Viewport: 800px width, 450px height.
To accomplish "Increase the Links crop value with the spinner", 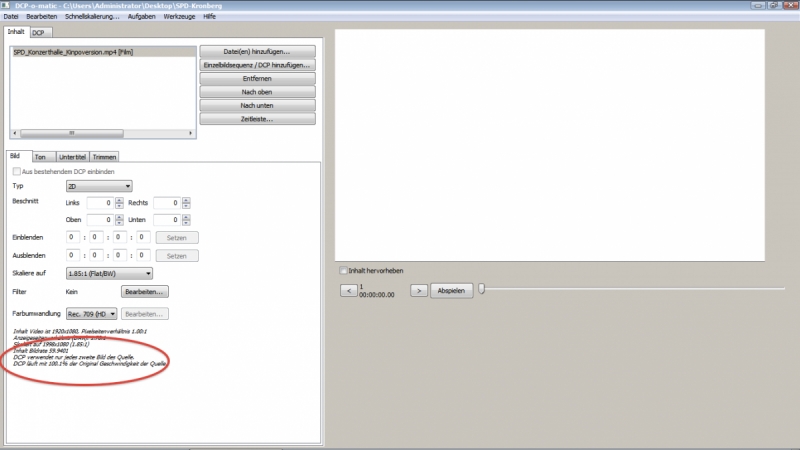I will click(x=120, y=199).
